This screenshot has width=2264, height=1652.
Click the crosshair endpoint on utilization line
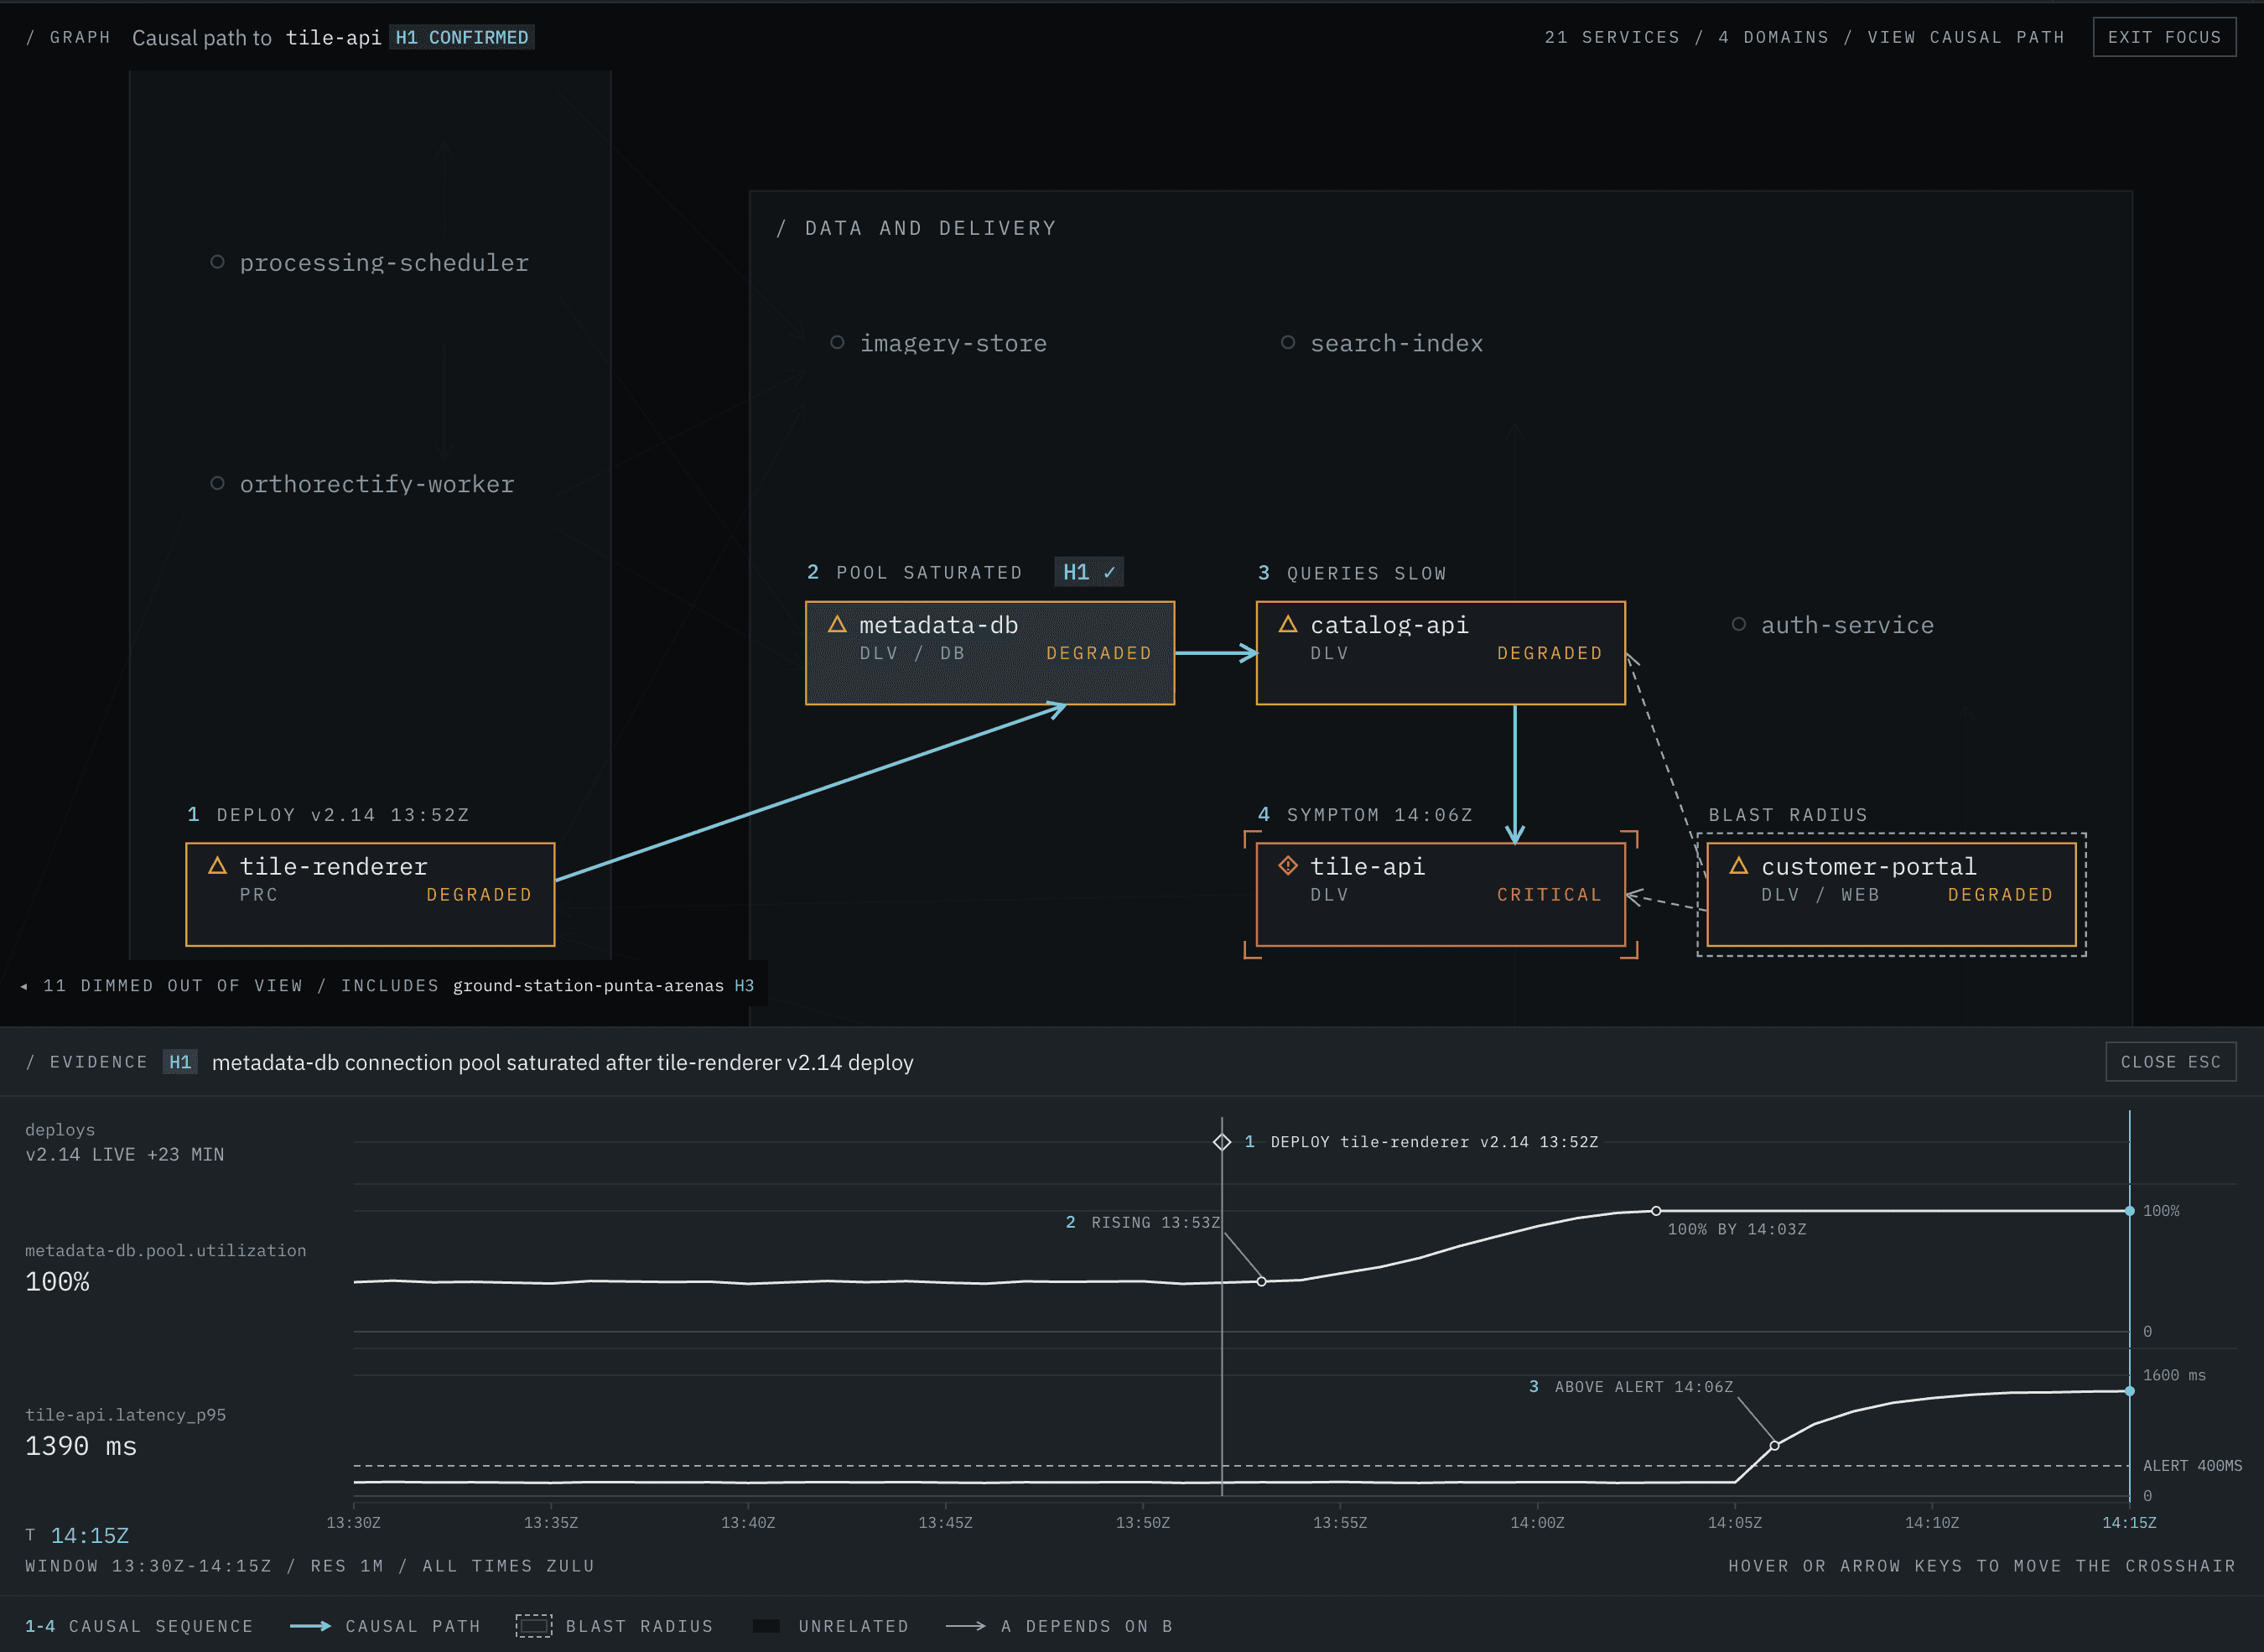pos(2130,1211)
